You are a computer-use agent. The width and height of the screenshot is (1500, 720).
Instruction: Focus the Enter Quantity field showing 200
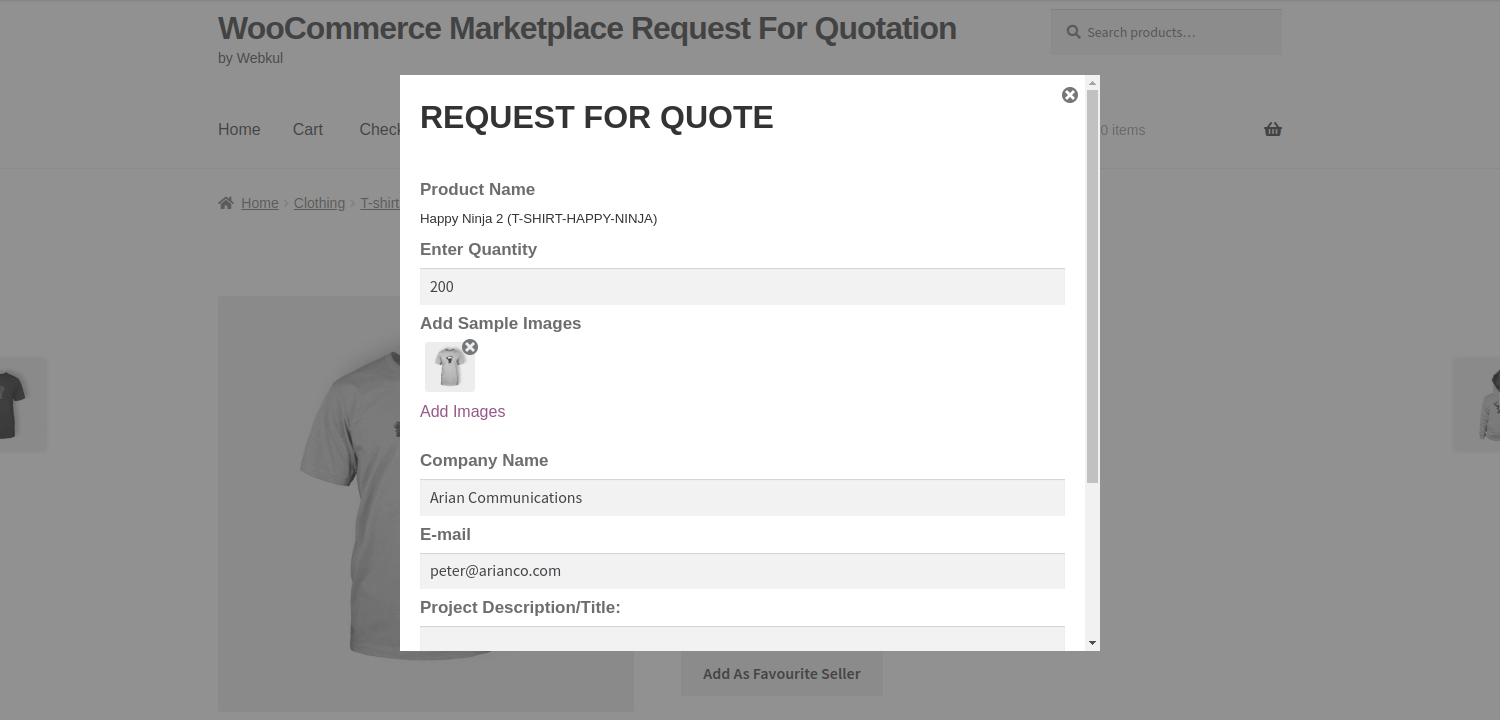tap(742, 286)
